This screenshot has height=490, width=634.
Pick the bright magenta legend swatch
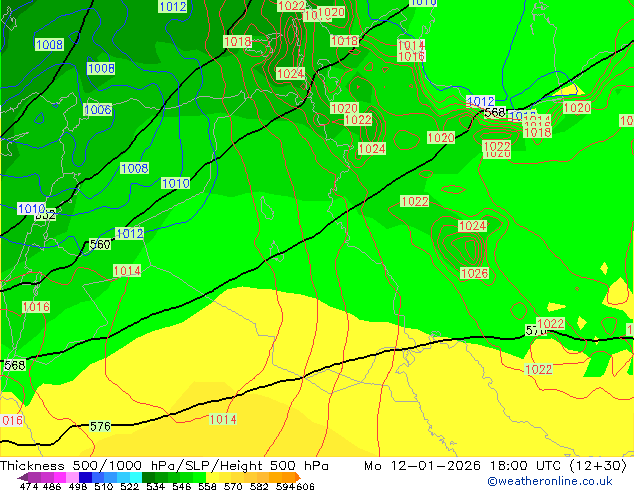click(x=60, y=477)
